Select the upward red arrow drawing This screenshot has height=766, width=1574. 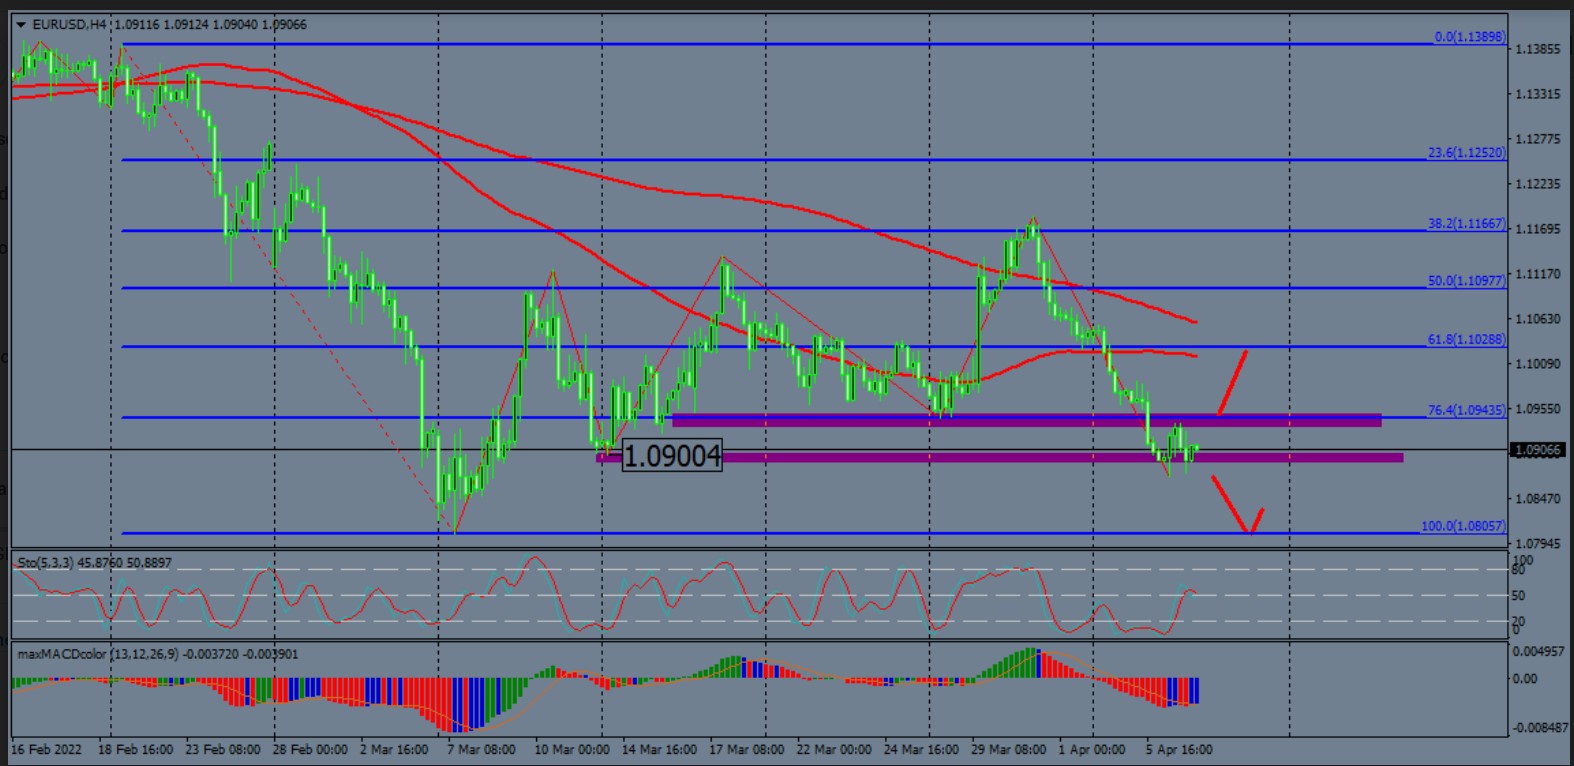point(1231,382)
